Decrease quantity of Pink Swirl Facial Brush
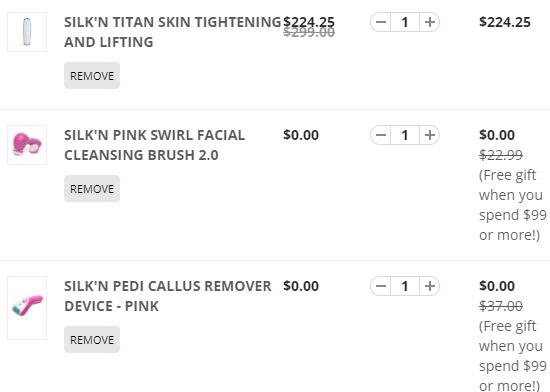550x392 pixels. pos(381,135)
